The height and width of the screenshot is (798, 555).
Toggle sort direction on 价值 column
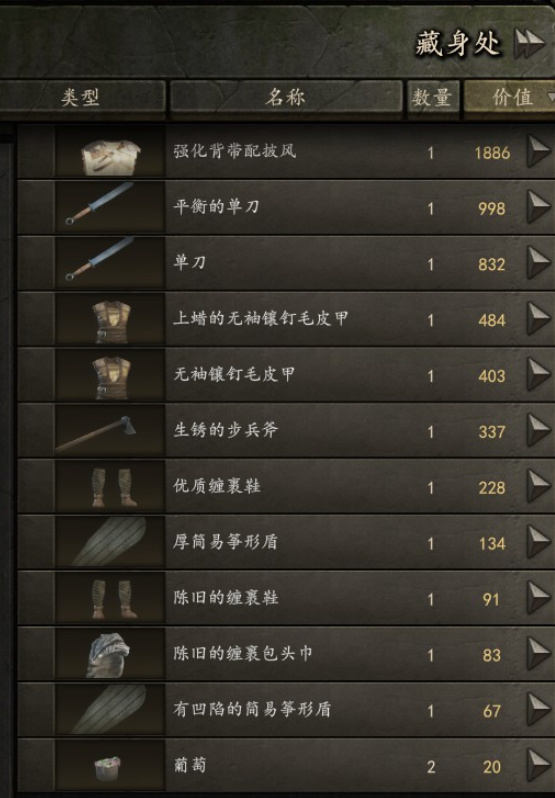(510, 97)
